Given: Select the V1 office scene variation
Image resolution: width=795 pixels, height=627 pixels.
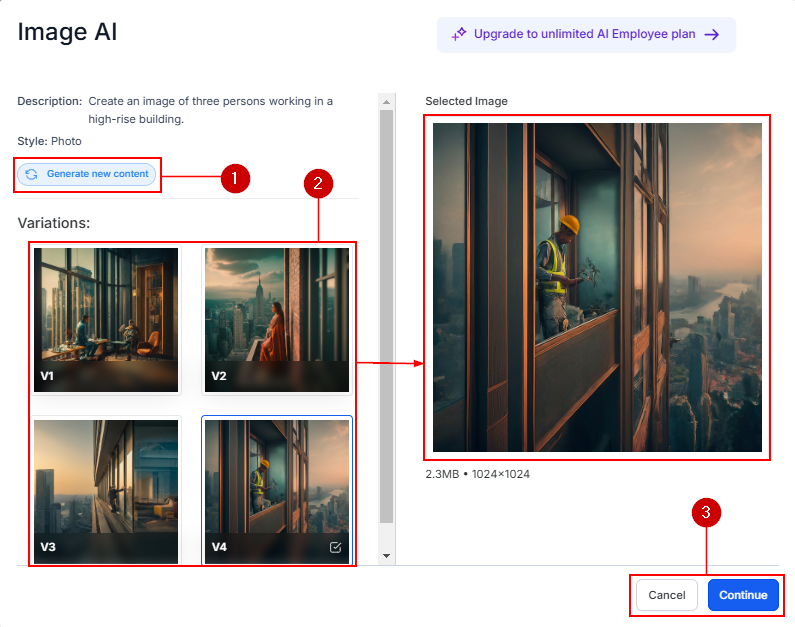Looking at the screenshot, I should [x=106, y=319].
